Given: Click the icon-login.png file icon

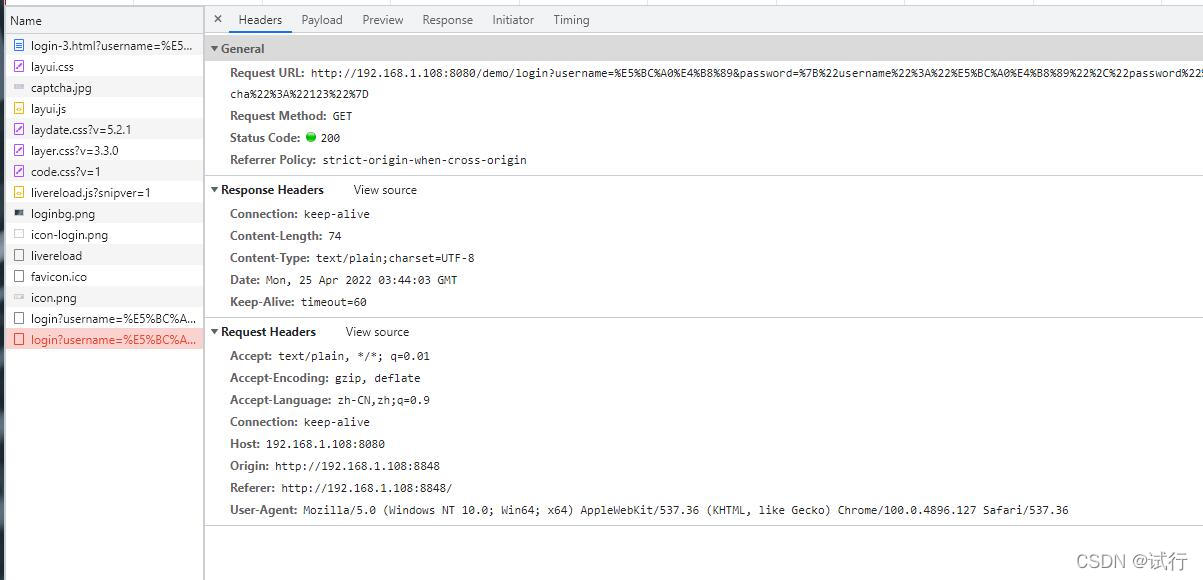Looking at the screenshot, I should click(x=19, y=234).
